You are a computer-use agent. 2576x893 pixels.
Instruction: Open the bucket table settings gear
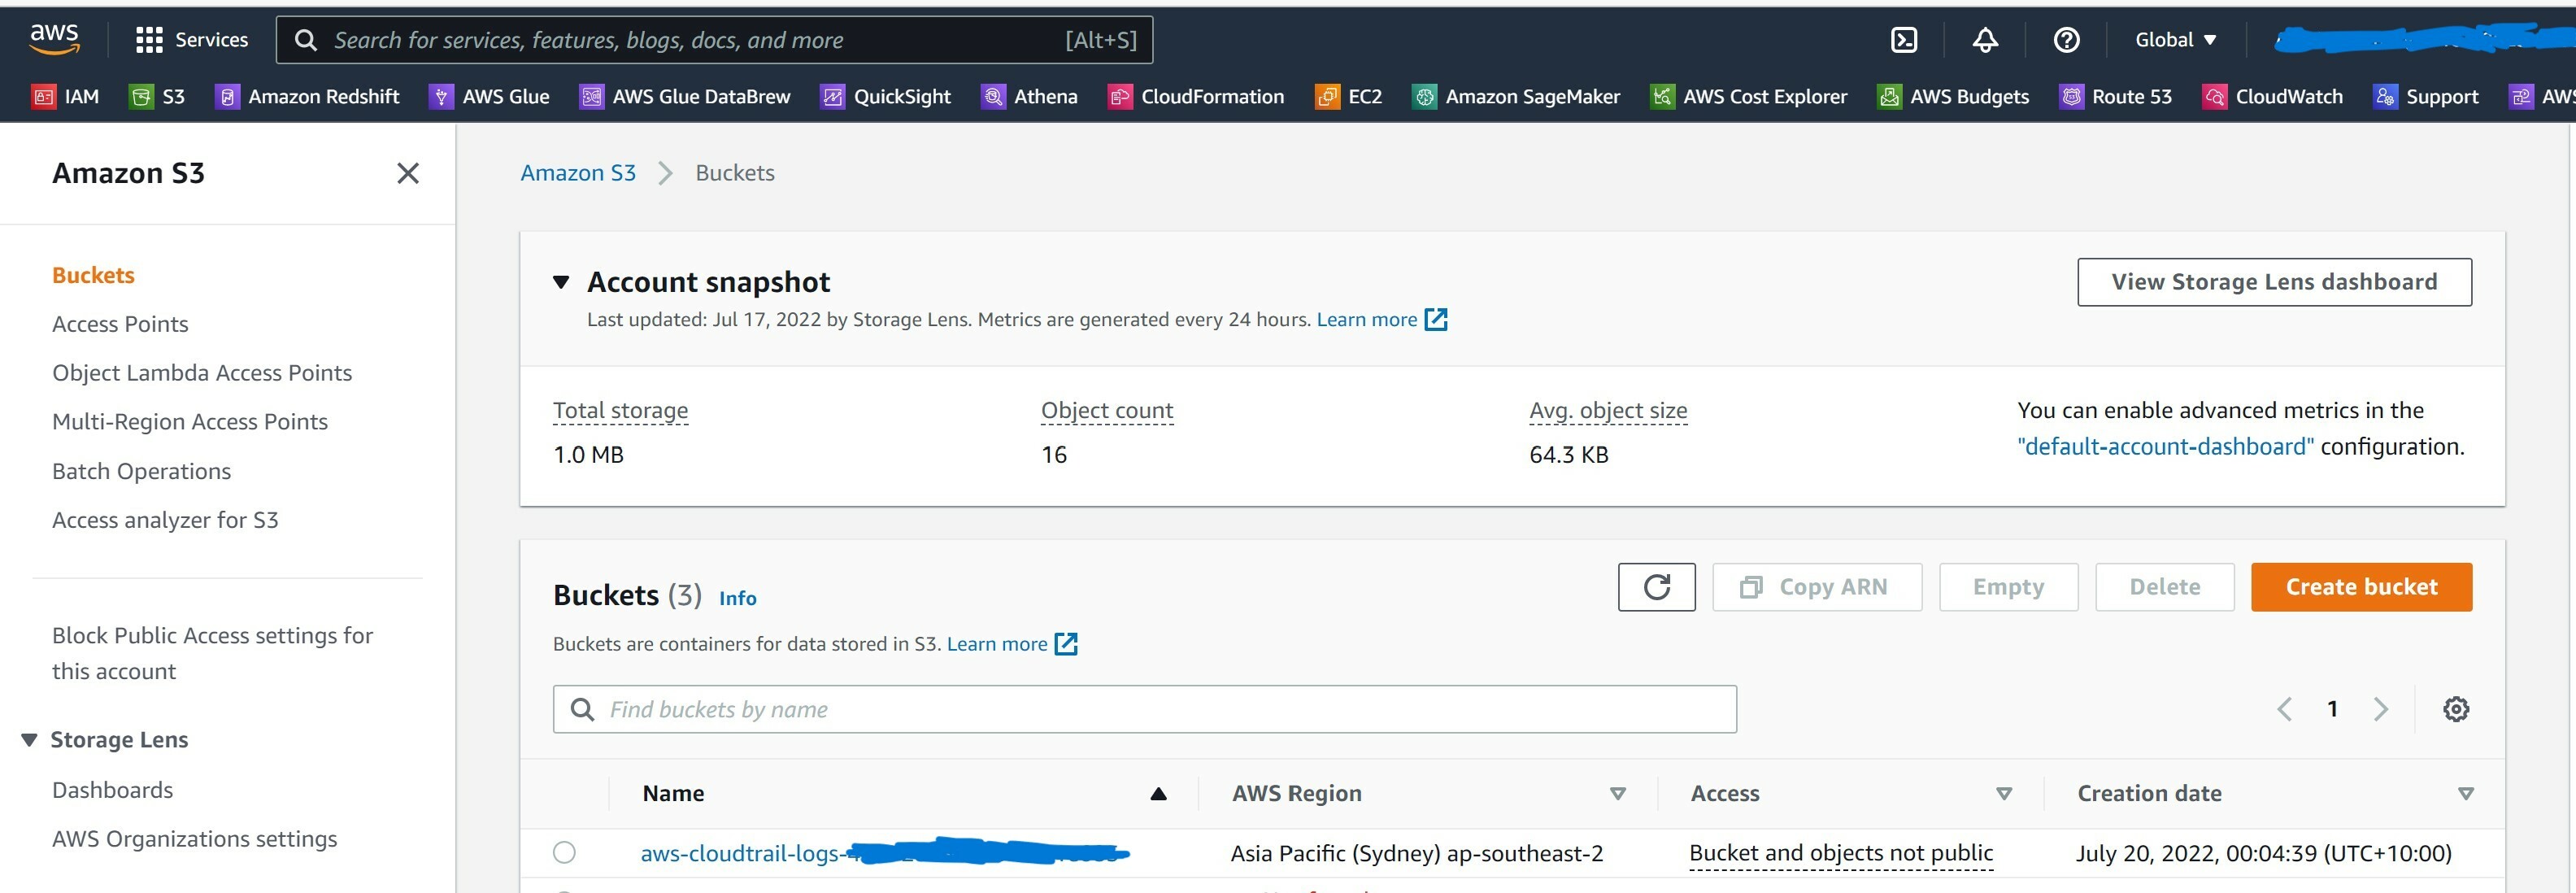(x=2455, y=709)
